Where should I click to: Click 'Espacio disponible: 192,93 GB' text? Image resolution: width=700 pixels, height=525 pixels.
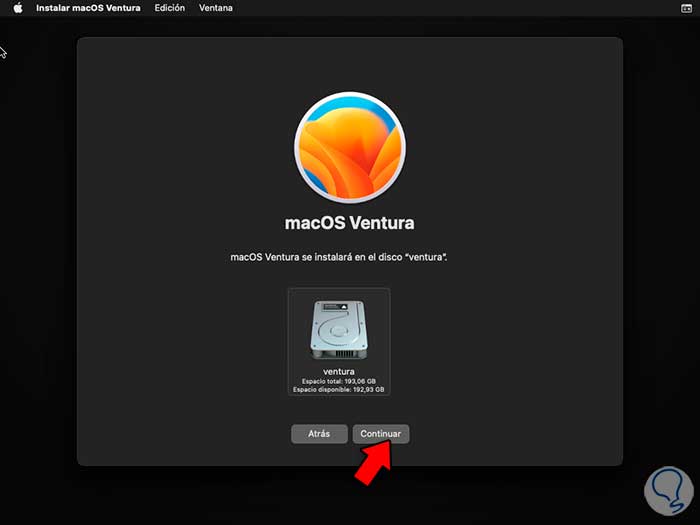(339, 390)
